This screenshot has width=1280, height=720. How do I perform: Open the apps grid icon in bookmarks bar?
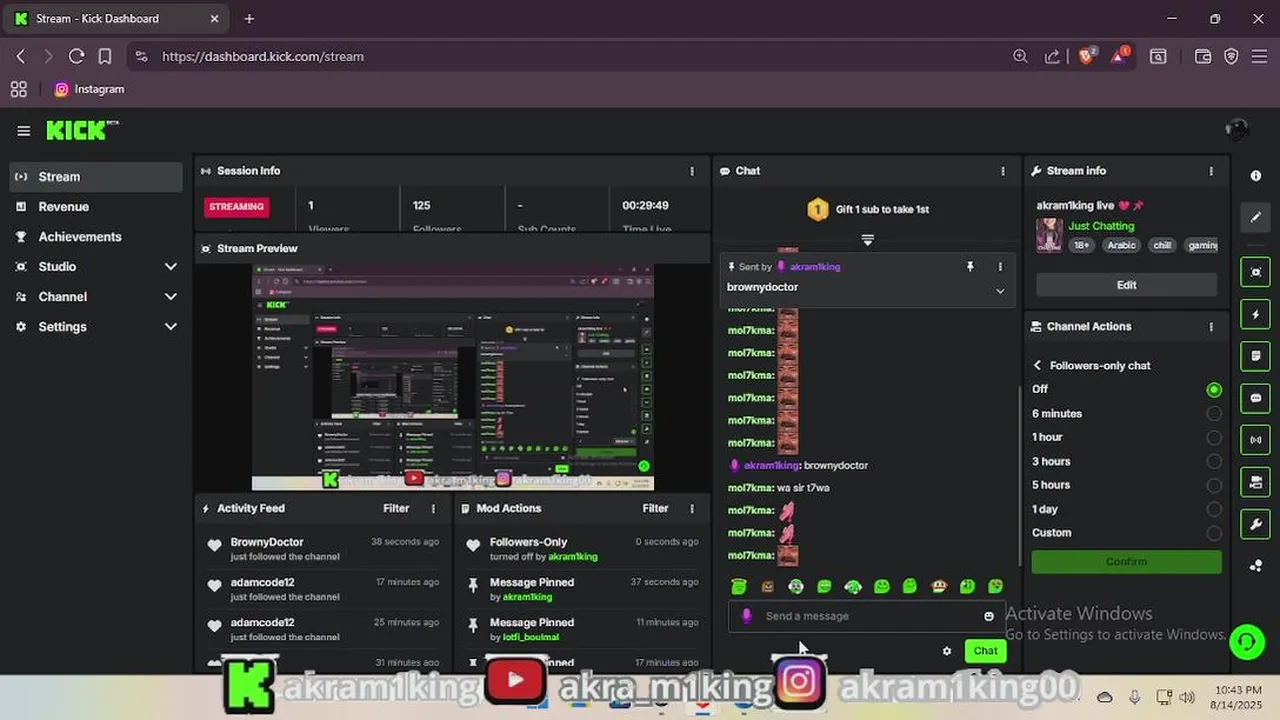click(x=19, y=89)
